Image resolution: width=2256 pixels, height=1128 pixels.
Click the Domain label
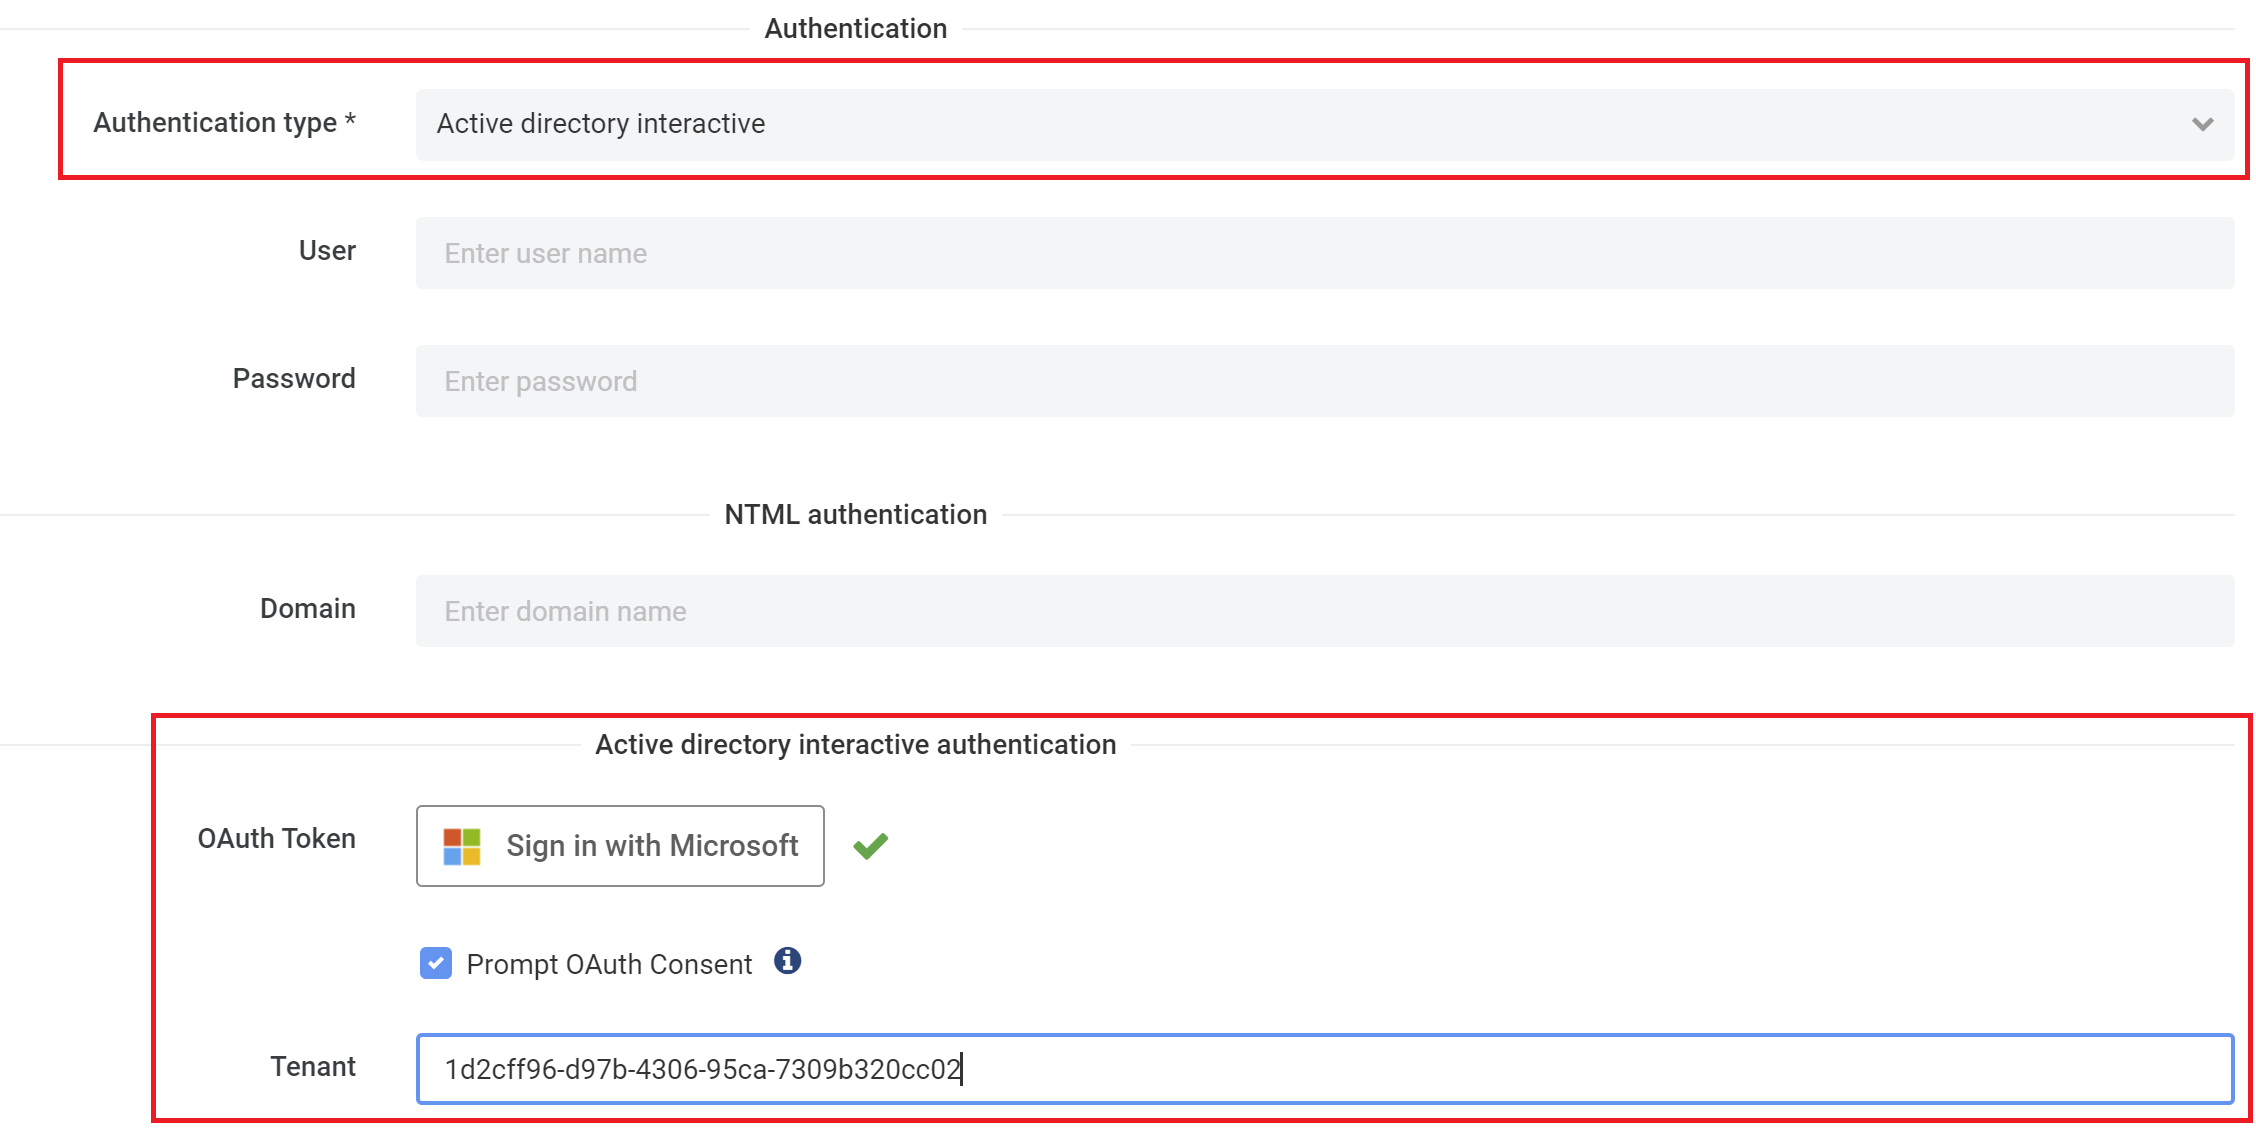[x=307, y=608]
